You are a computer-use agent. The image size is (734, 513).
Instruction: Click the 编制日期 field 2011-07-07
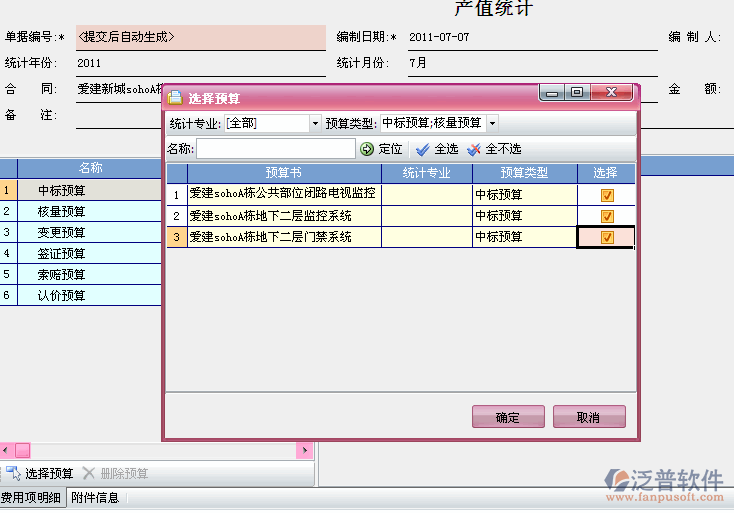click(533, 37)
